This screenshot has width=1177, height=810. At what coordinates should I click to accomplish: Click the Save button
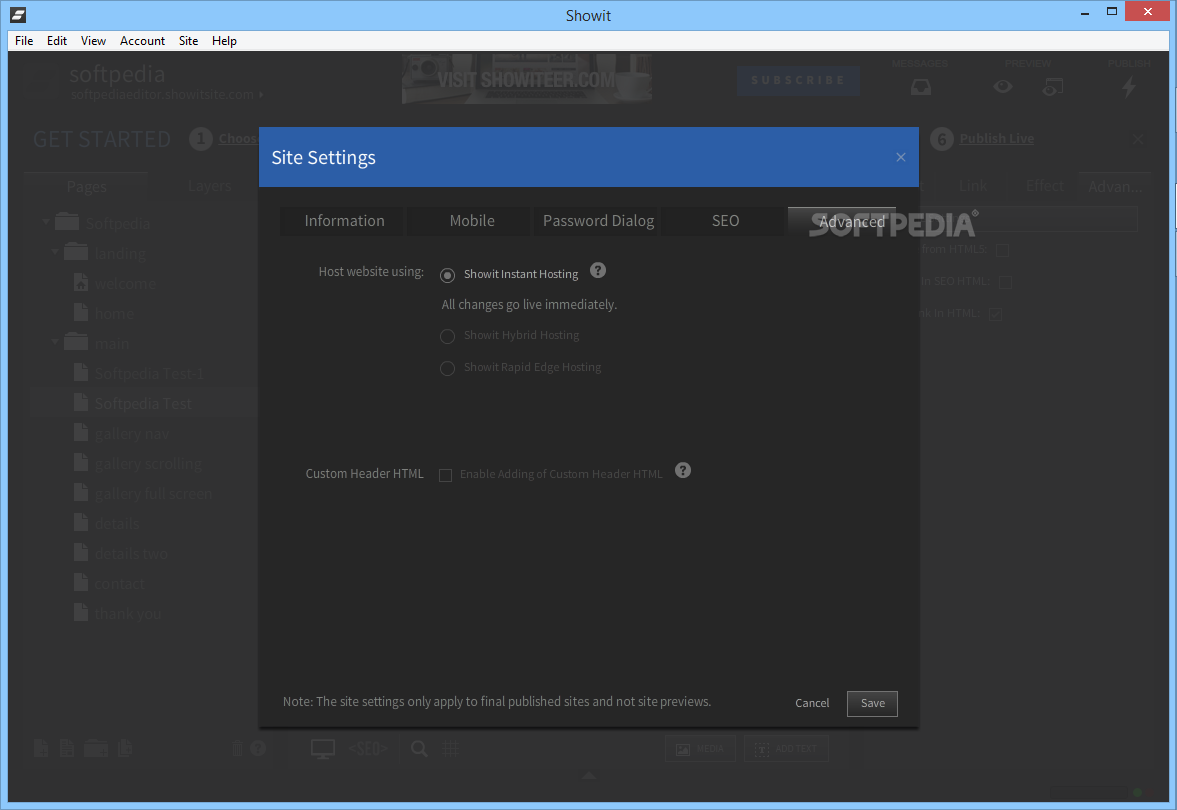point(872,703)
